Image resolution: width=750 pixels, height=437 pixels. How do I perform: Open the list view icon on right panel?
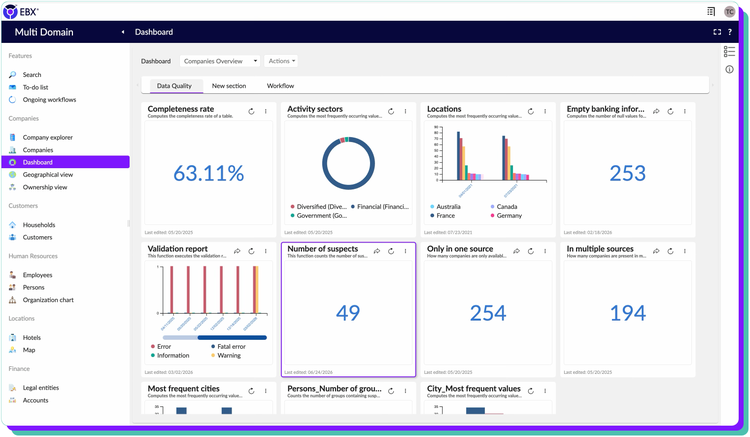(x=729, y=52)
